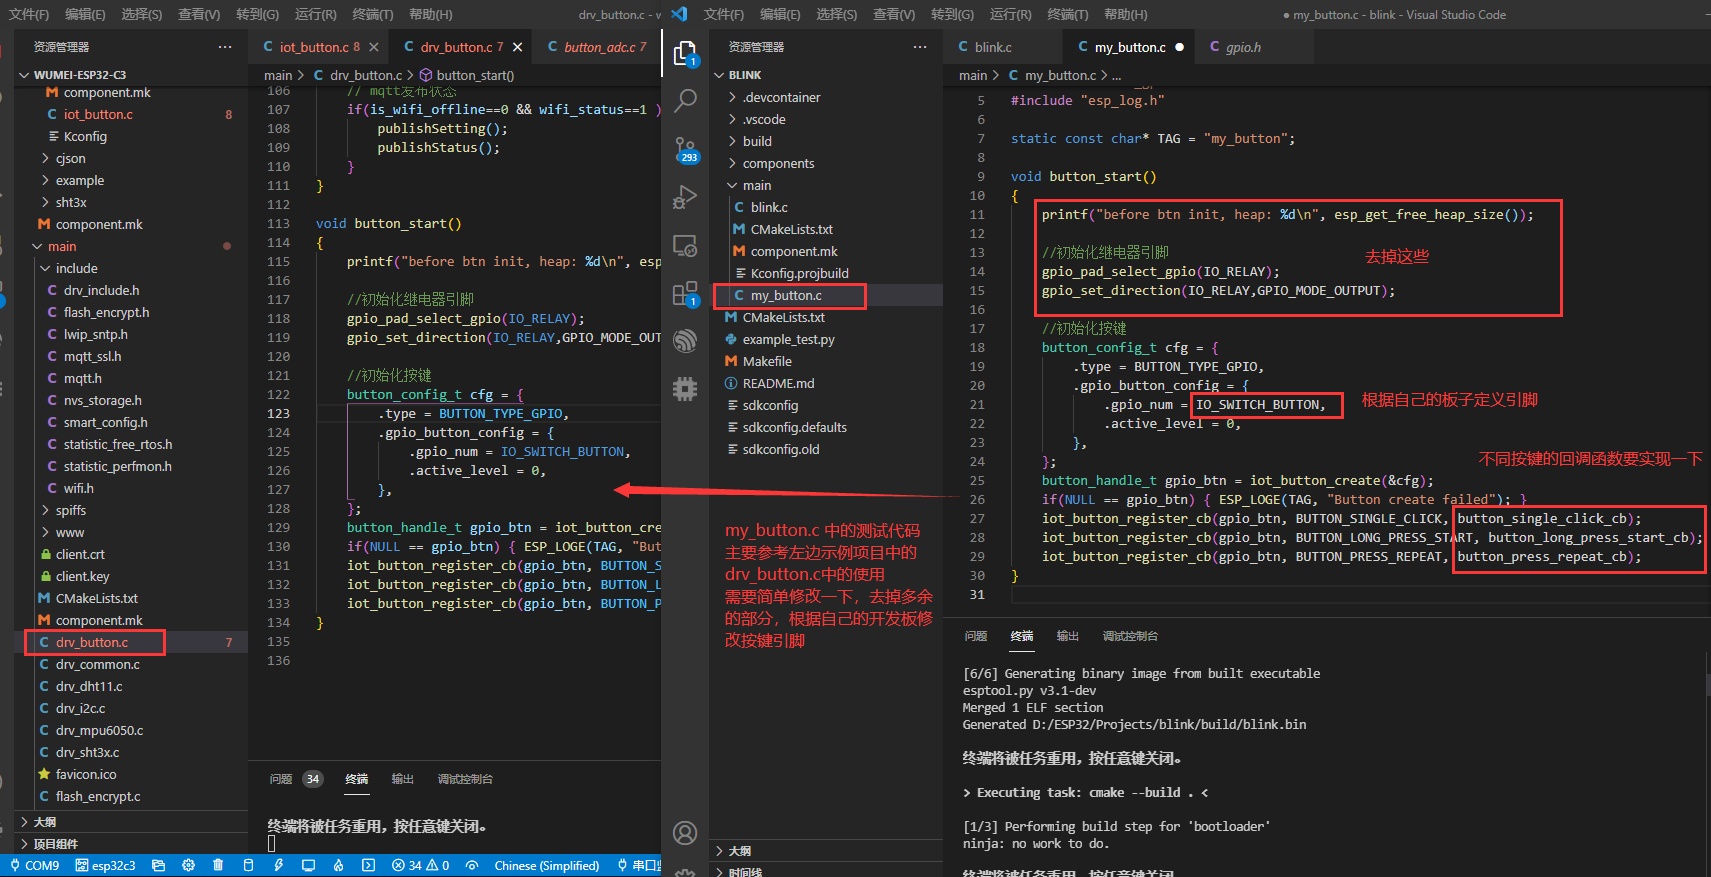
Task: Open SDK configuration gear in the status bar
Action: (188, 865)
